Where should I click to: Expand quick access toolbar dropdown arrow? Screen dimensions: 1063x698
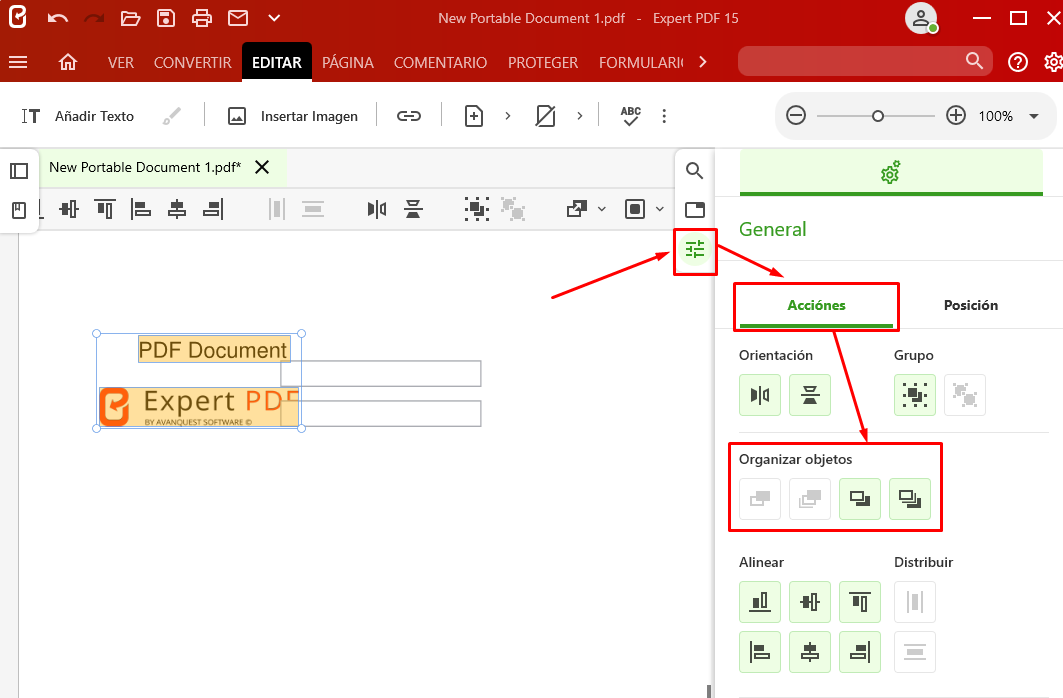click(x=274, y=18)
